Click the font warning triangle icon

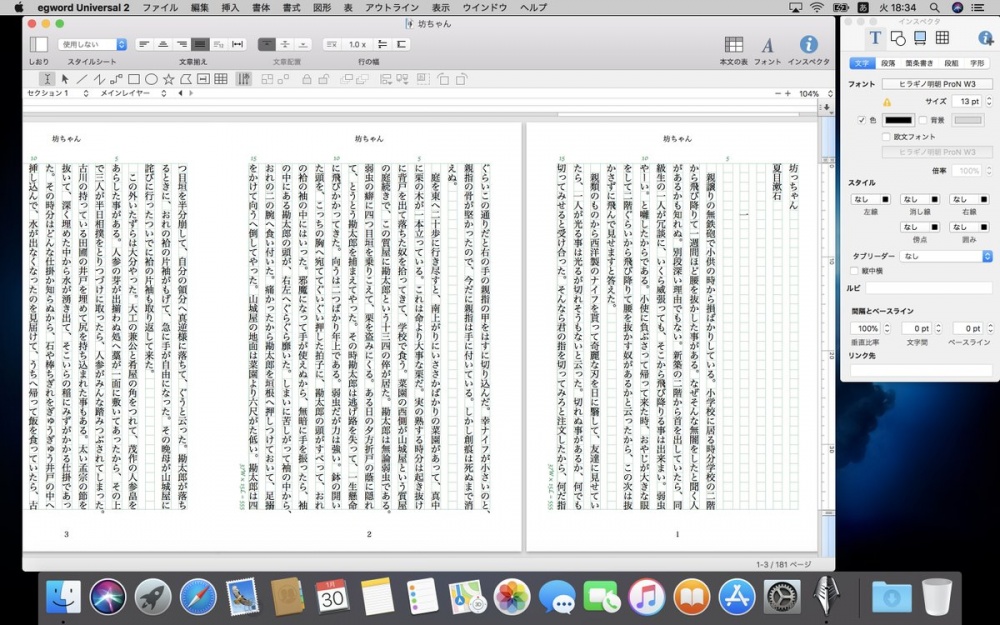tap(886, 102)
